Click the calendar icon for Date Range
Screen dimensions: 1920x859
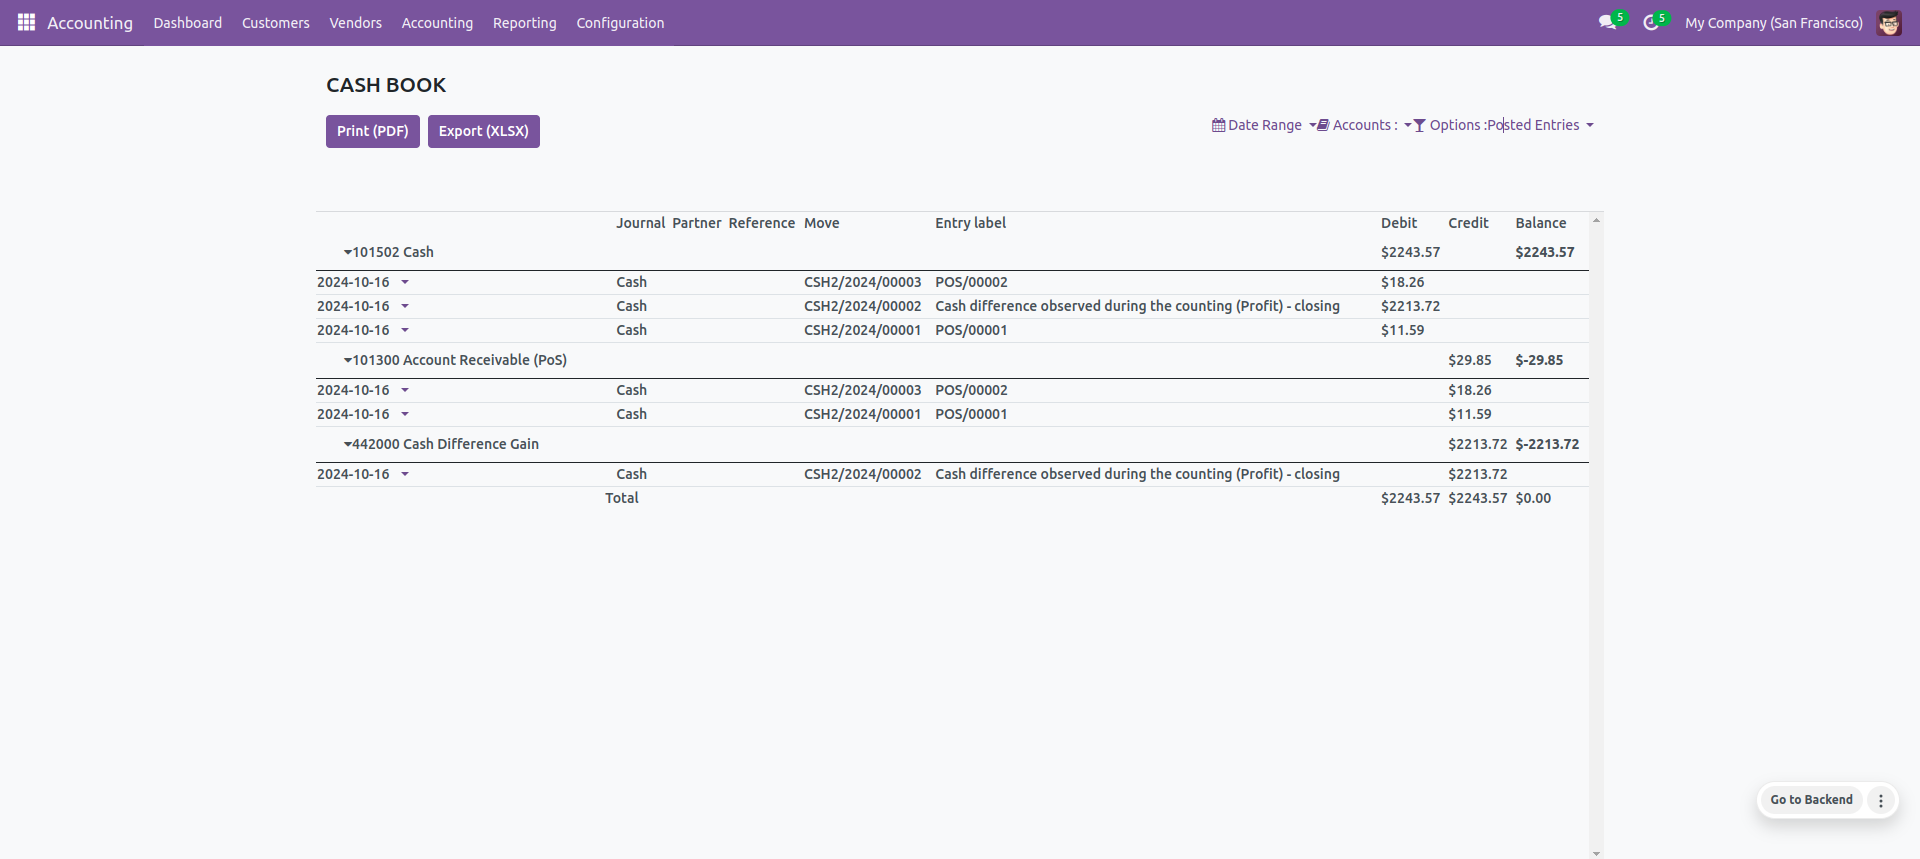[1218, 125]
